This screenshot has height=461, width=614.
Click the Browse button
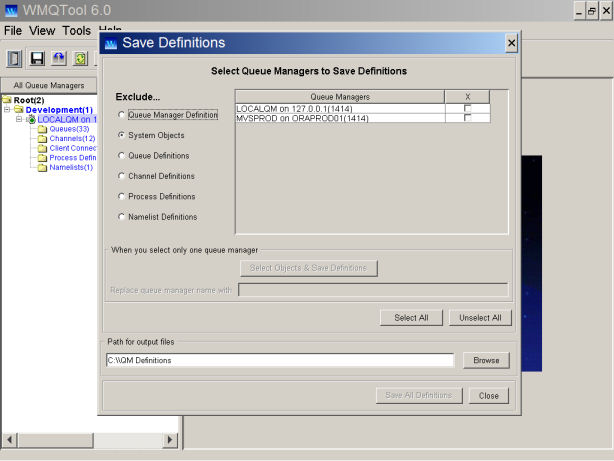(x=486, y=360)
